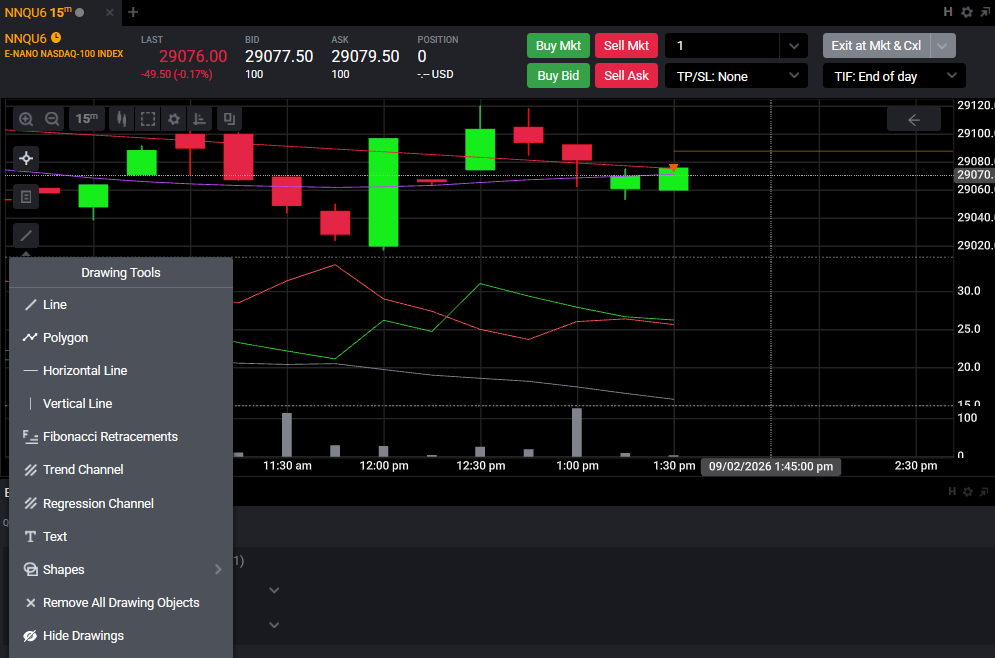The height and width of the screenshot is (658, 995).
Task: Open the 15m interval selector
Action: click(x=87, y=119)
